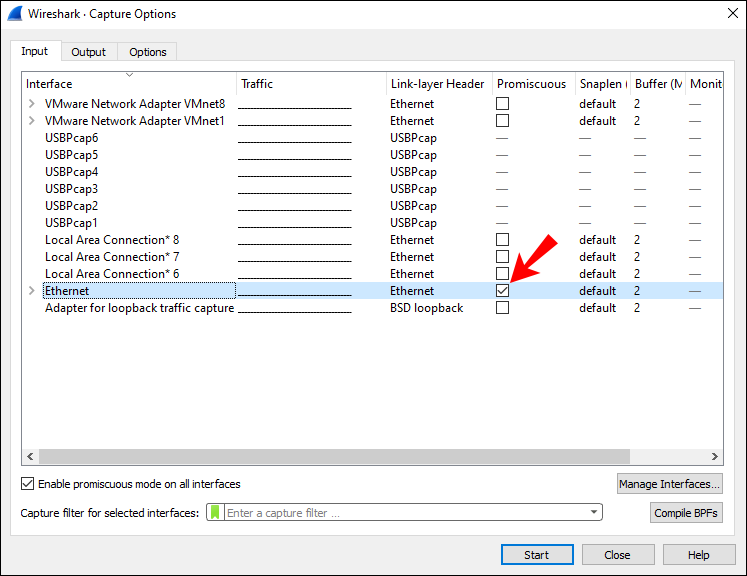
Task: Expand the VMware Network Adapter VMnet1 row
Action: coord(31,121)
